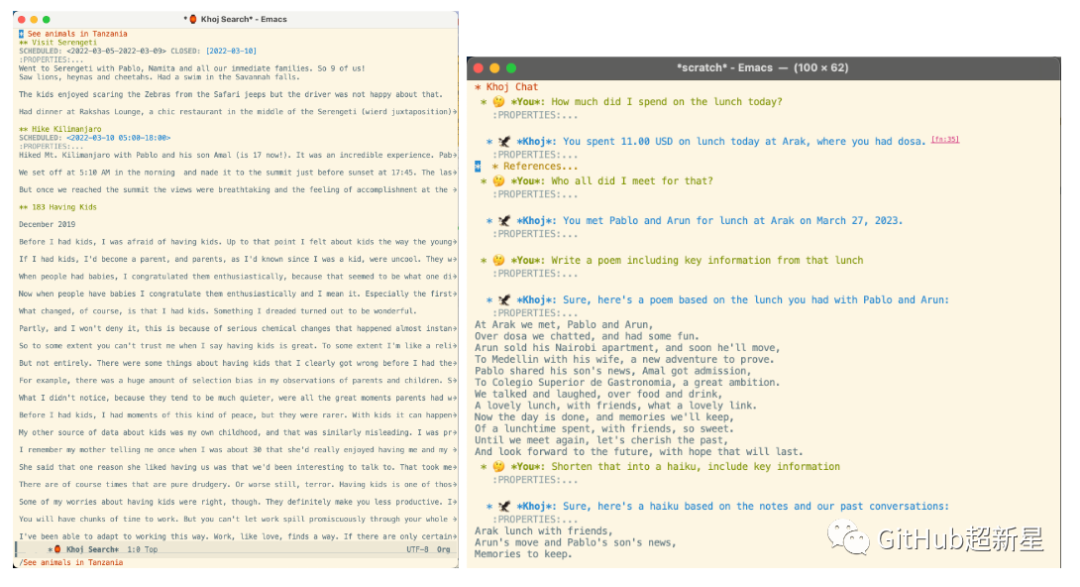Image resolution: width=1080 pixels, height=587 pixels.
Task: Click the scratch Emacs window title bar
Action: [x=763, y=68]
